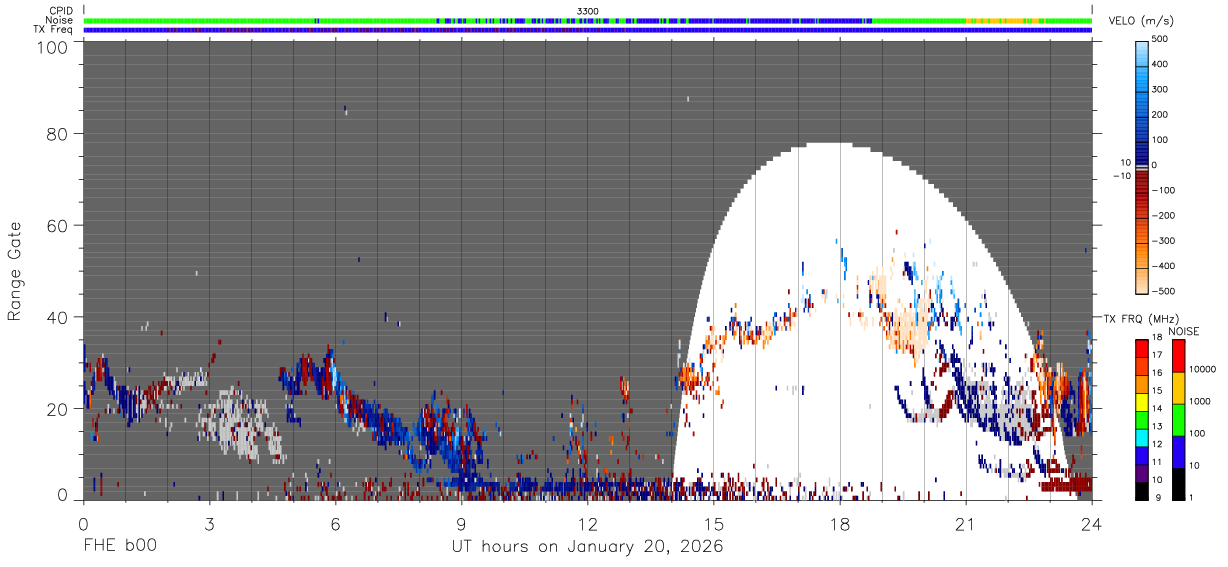Click the 60 tick on Range Gate axis
This screenshot has width=1228, height=567.
click(x=57, y=226)
